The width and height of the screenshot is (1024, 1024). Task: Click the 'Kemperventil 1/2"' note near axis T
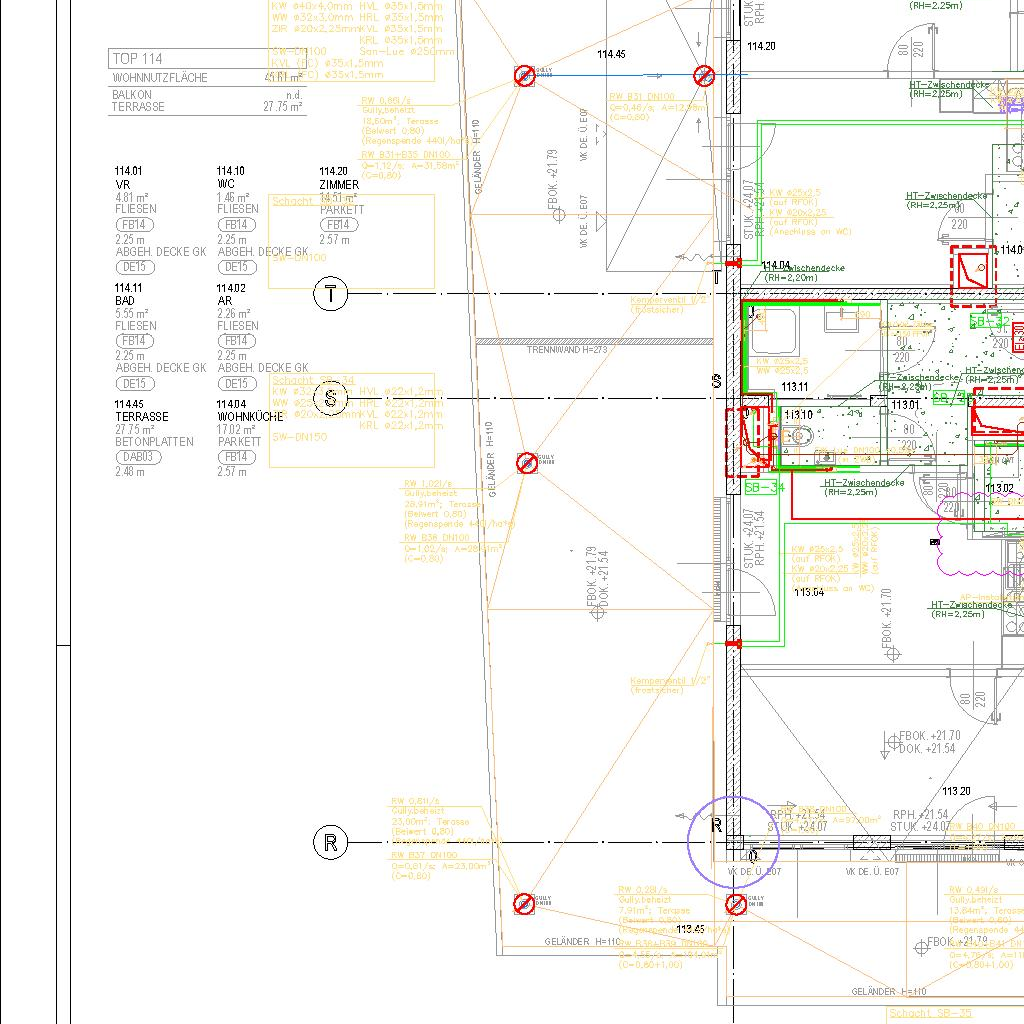tap(668, 304)
